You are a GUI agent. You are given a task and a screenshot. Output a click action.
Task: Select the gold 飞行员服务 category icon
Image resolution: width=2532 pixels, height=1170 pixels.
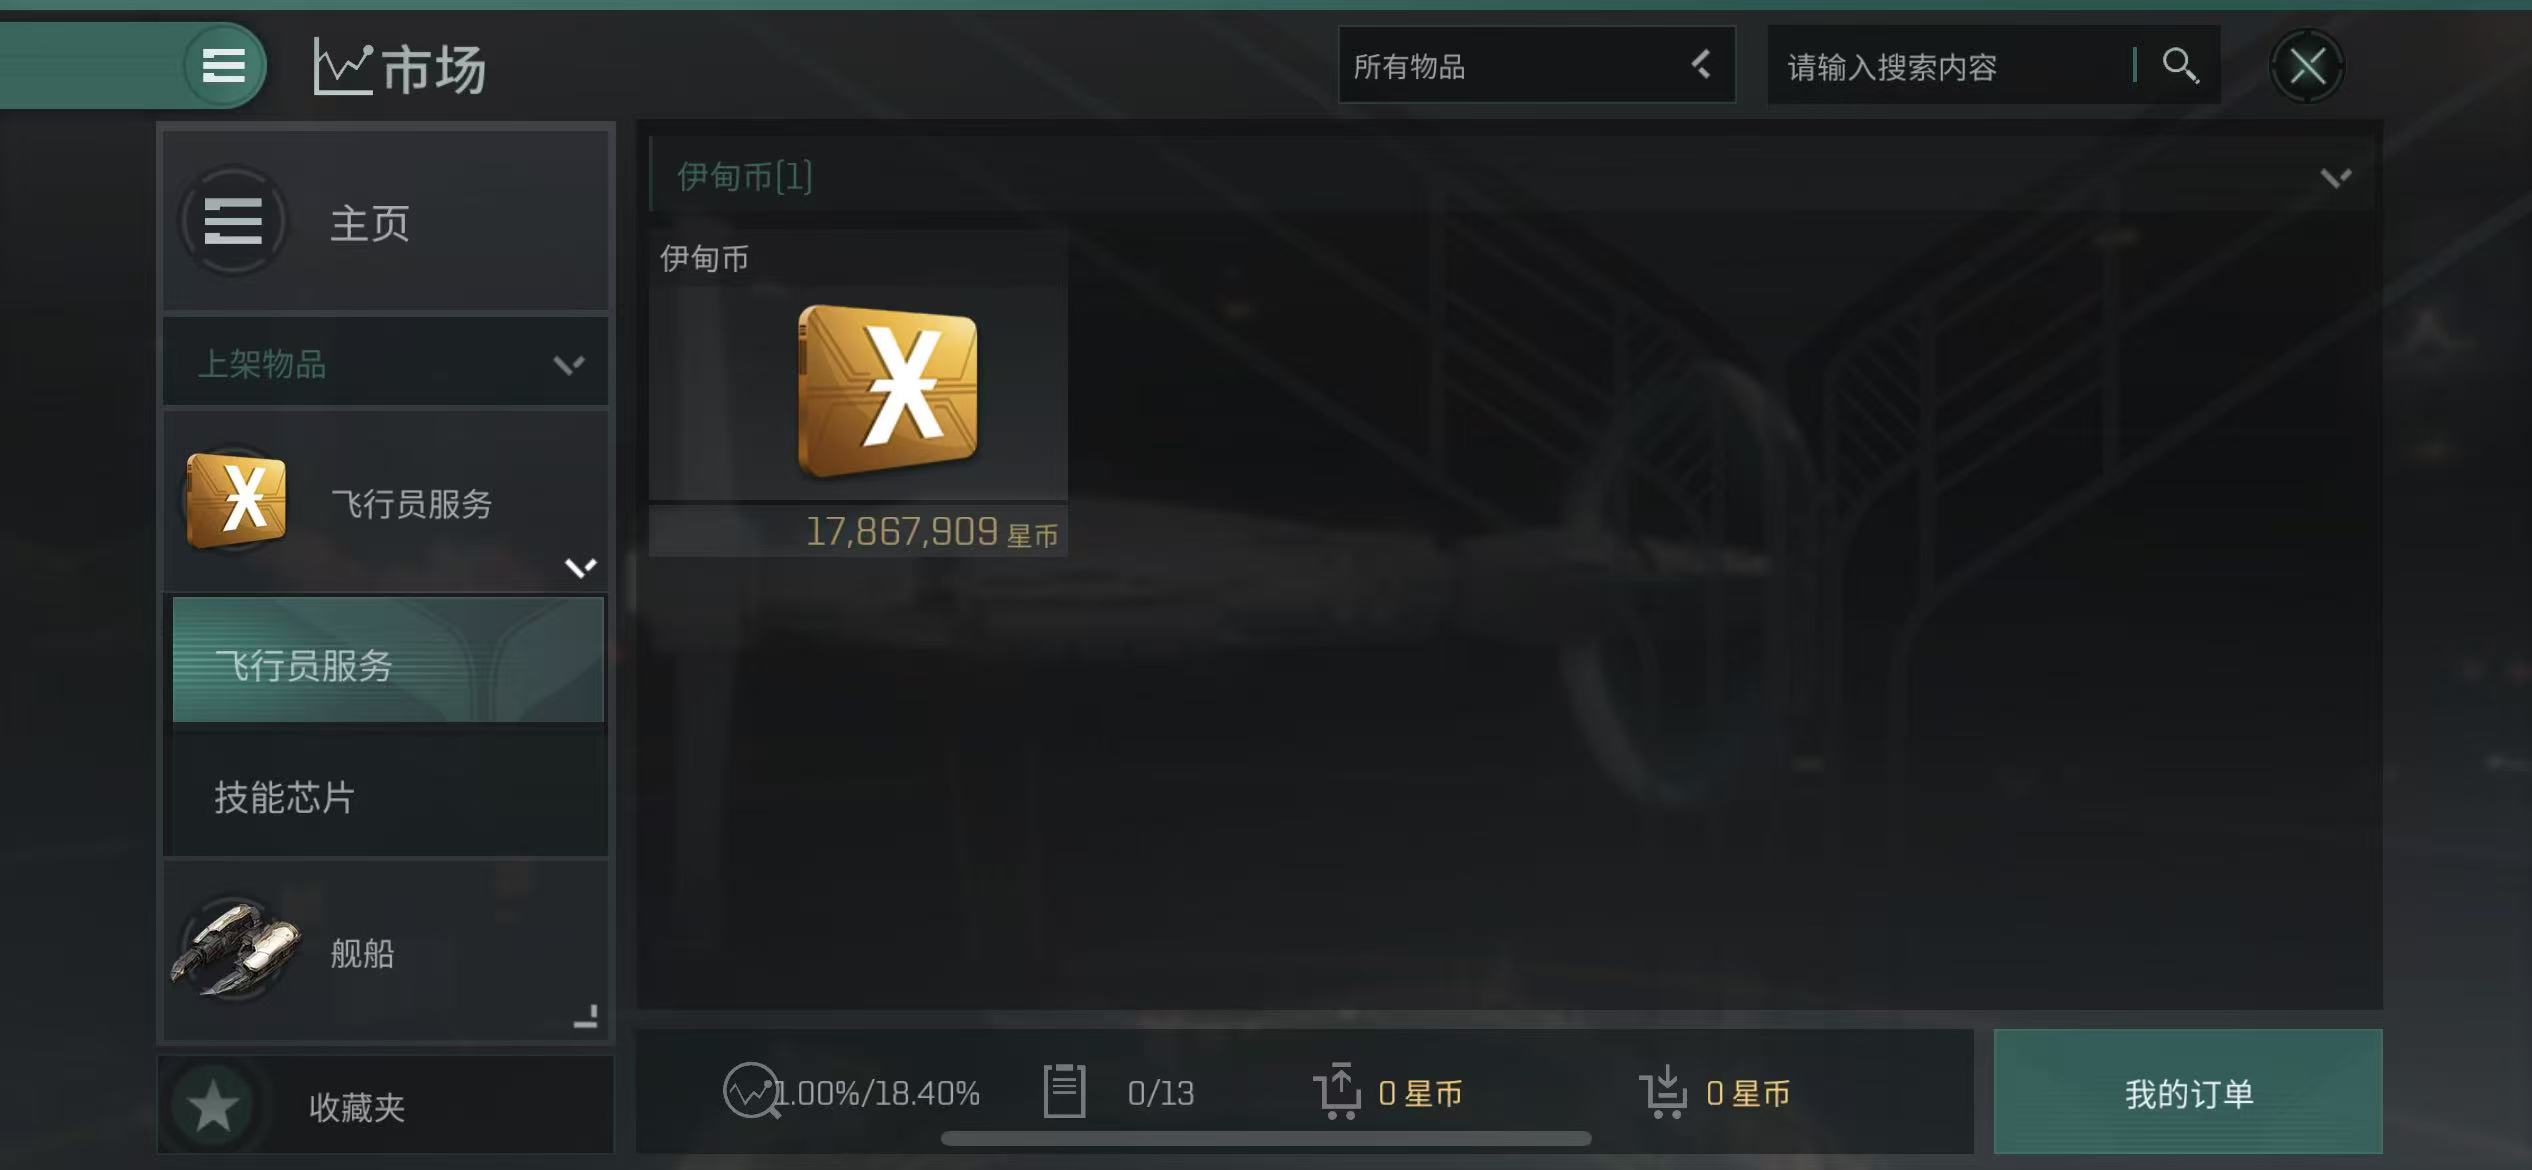(x=236, y=500)
